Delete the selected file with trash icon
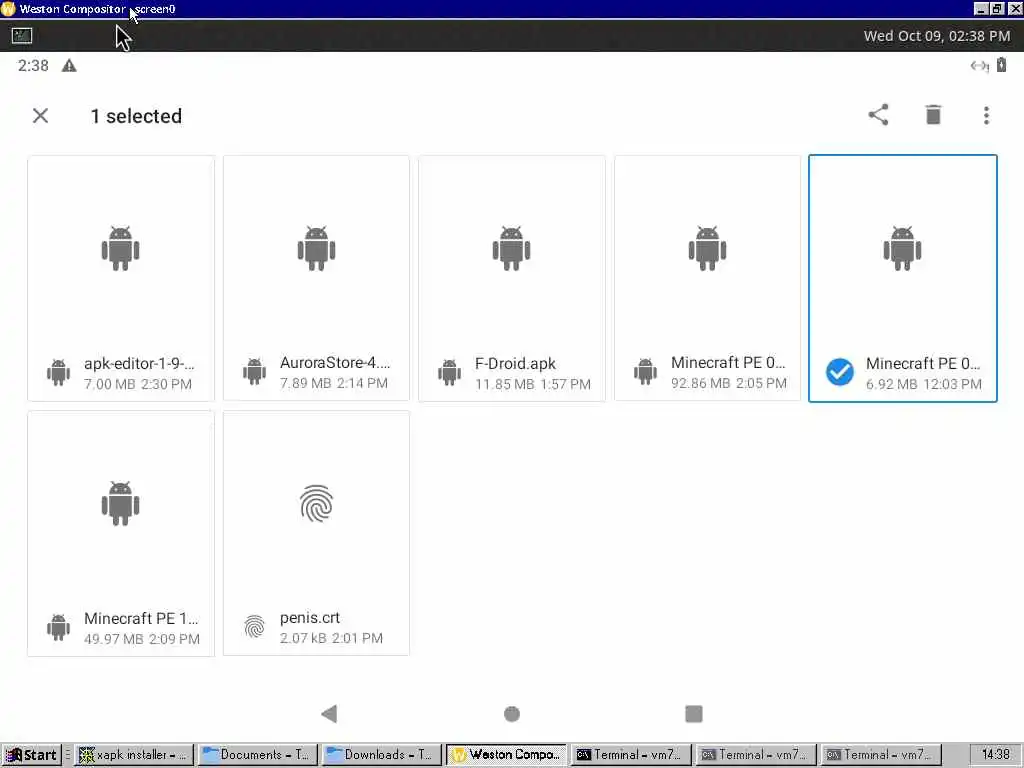Screen dimensions: 1024x768 point(933,115)
